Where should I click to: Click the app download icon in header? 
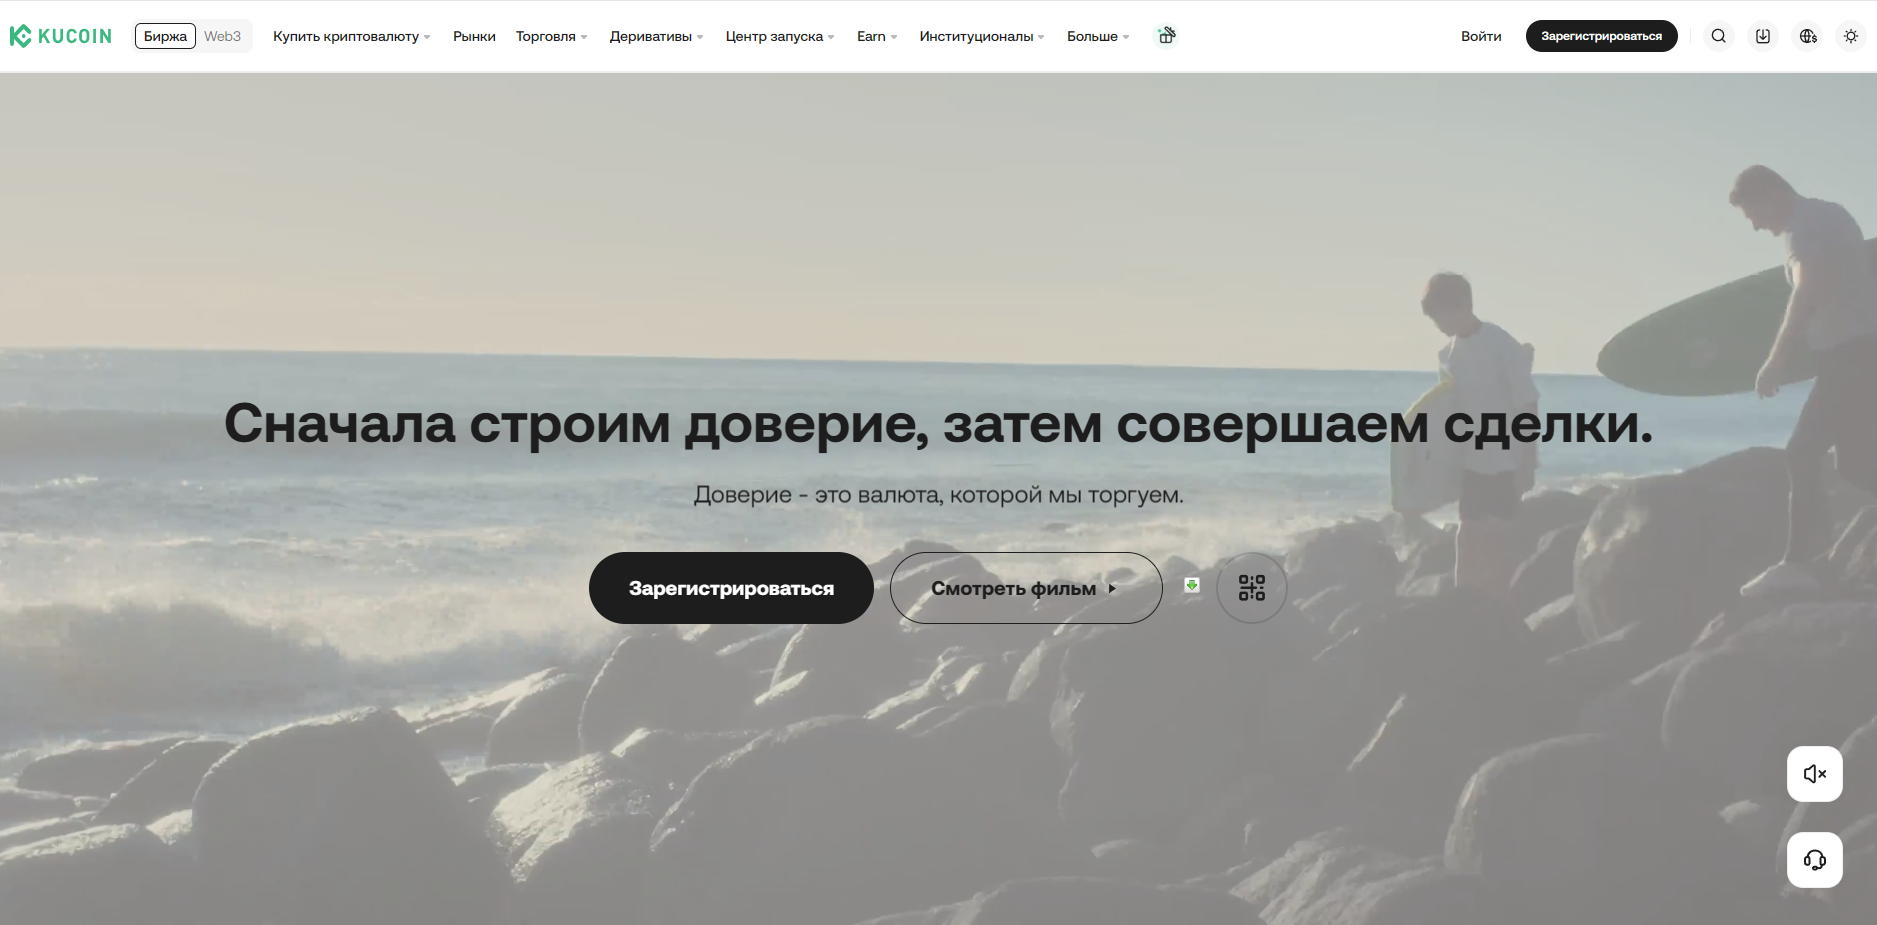tap(1763, 36)
